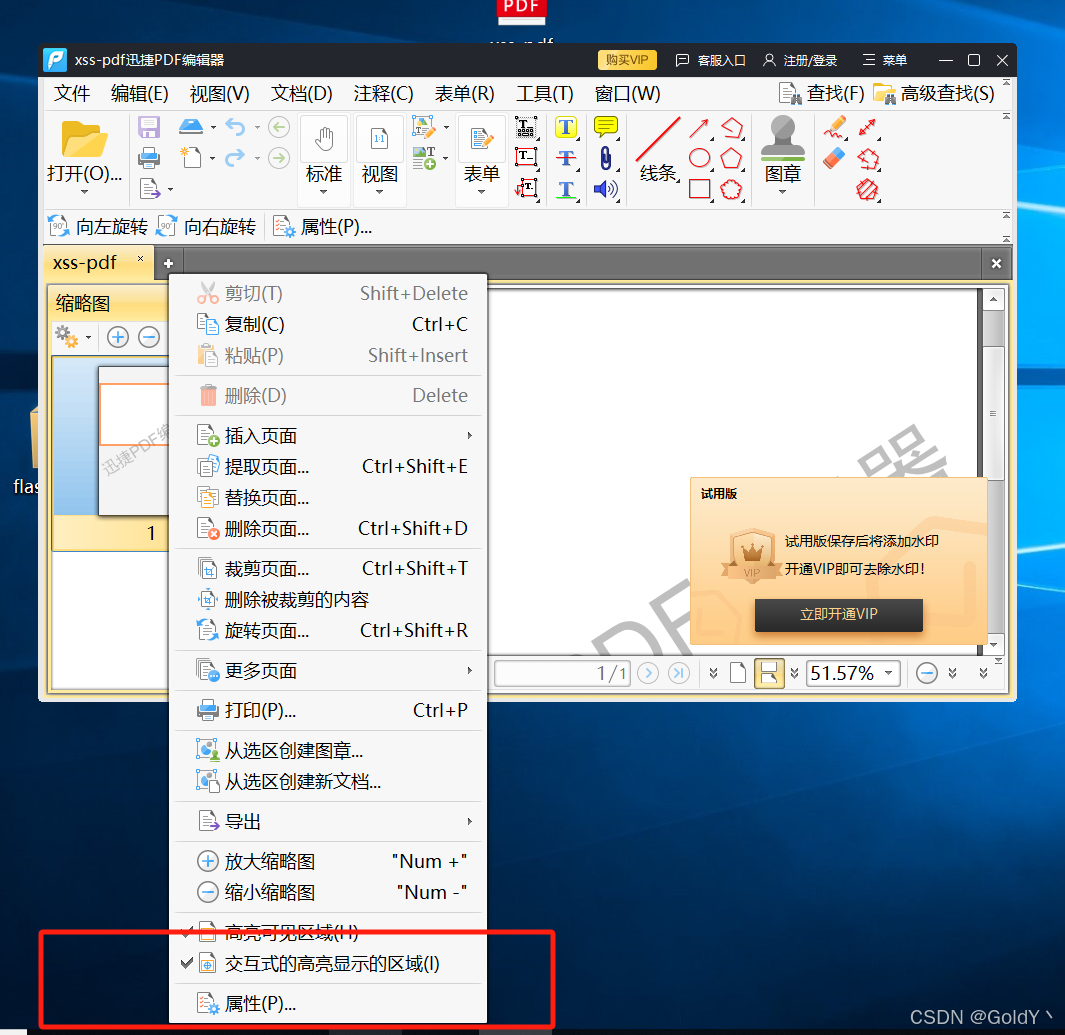Switch to the xss-pdf document tab
This screenshot has height=1035, width=1065.
96,263
